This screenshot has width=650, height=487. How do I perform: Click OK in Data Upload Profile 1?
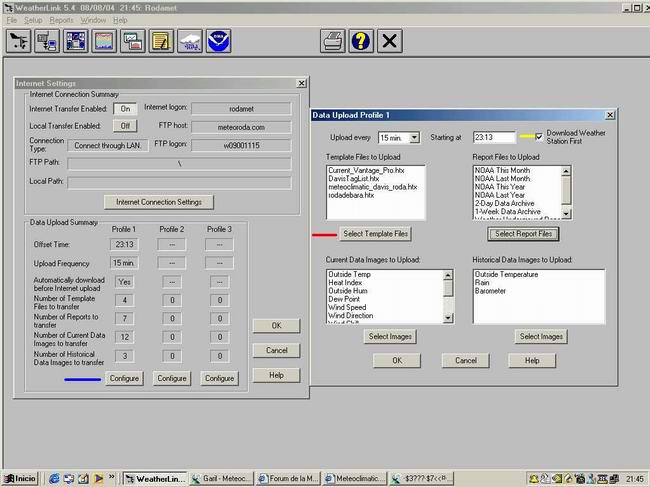tap(397, 360)
